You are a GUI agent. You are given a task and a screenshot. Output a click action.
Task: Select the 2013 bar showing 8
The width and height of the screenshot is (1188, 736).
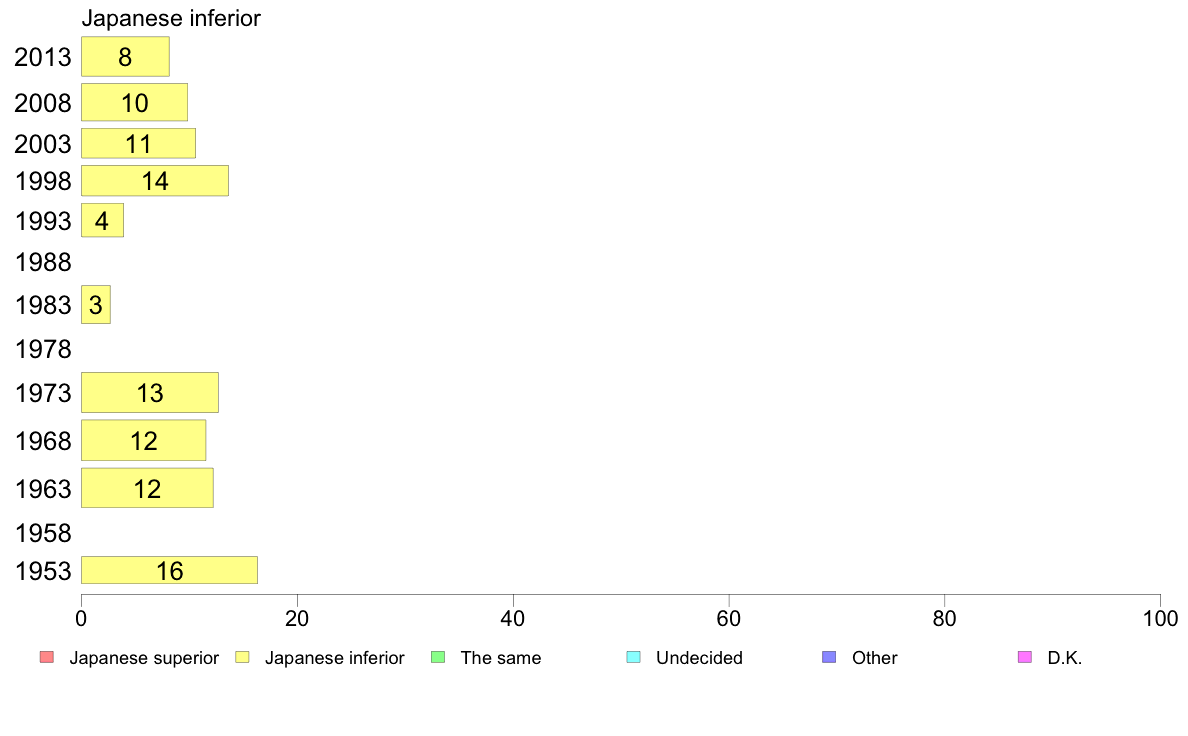pyautogui.click(x=125, y=57)
